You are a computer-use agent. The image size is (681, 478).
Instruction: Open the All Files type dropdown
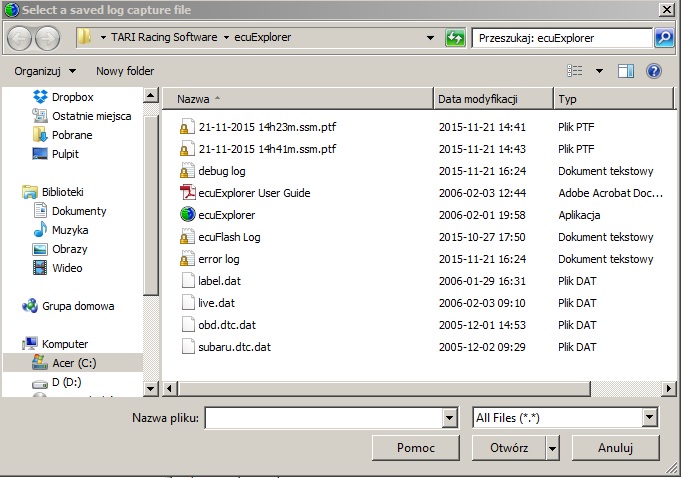click(650, 418)
